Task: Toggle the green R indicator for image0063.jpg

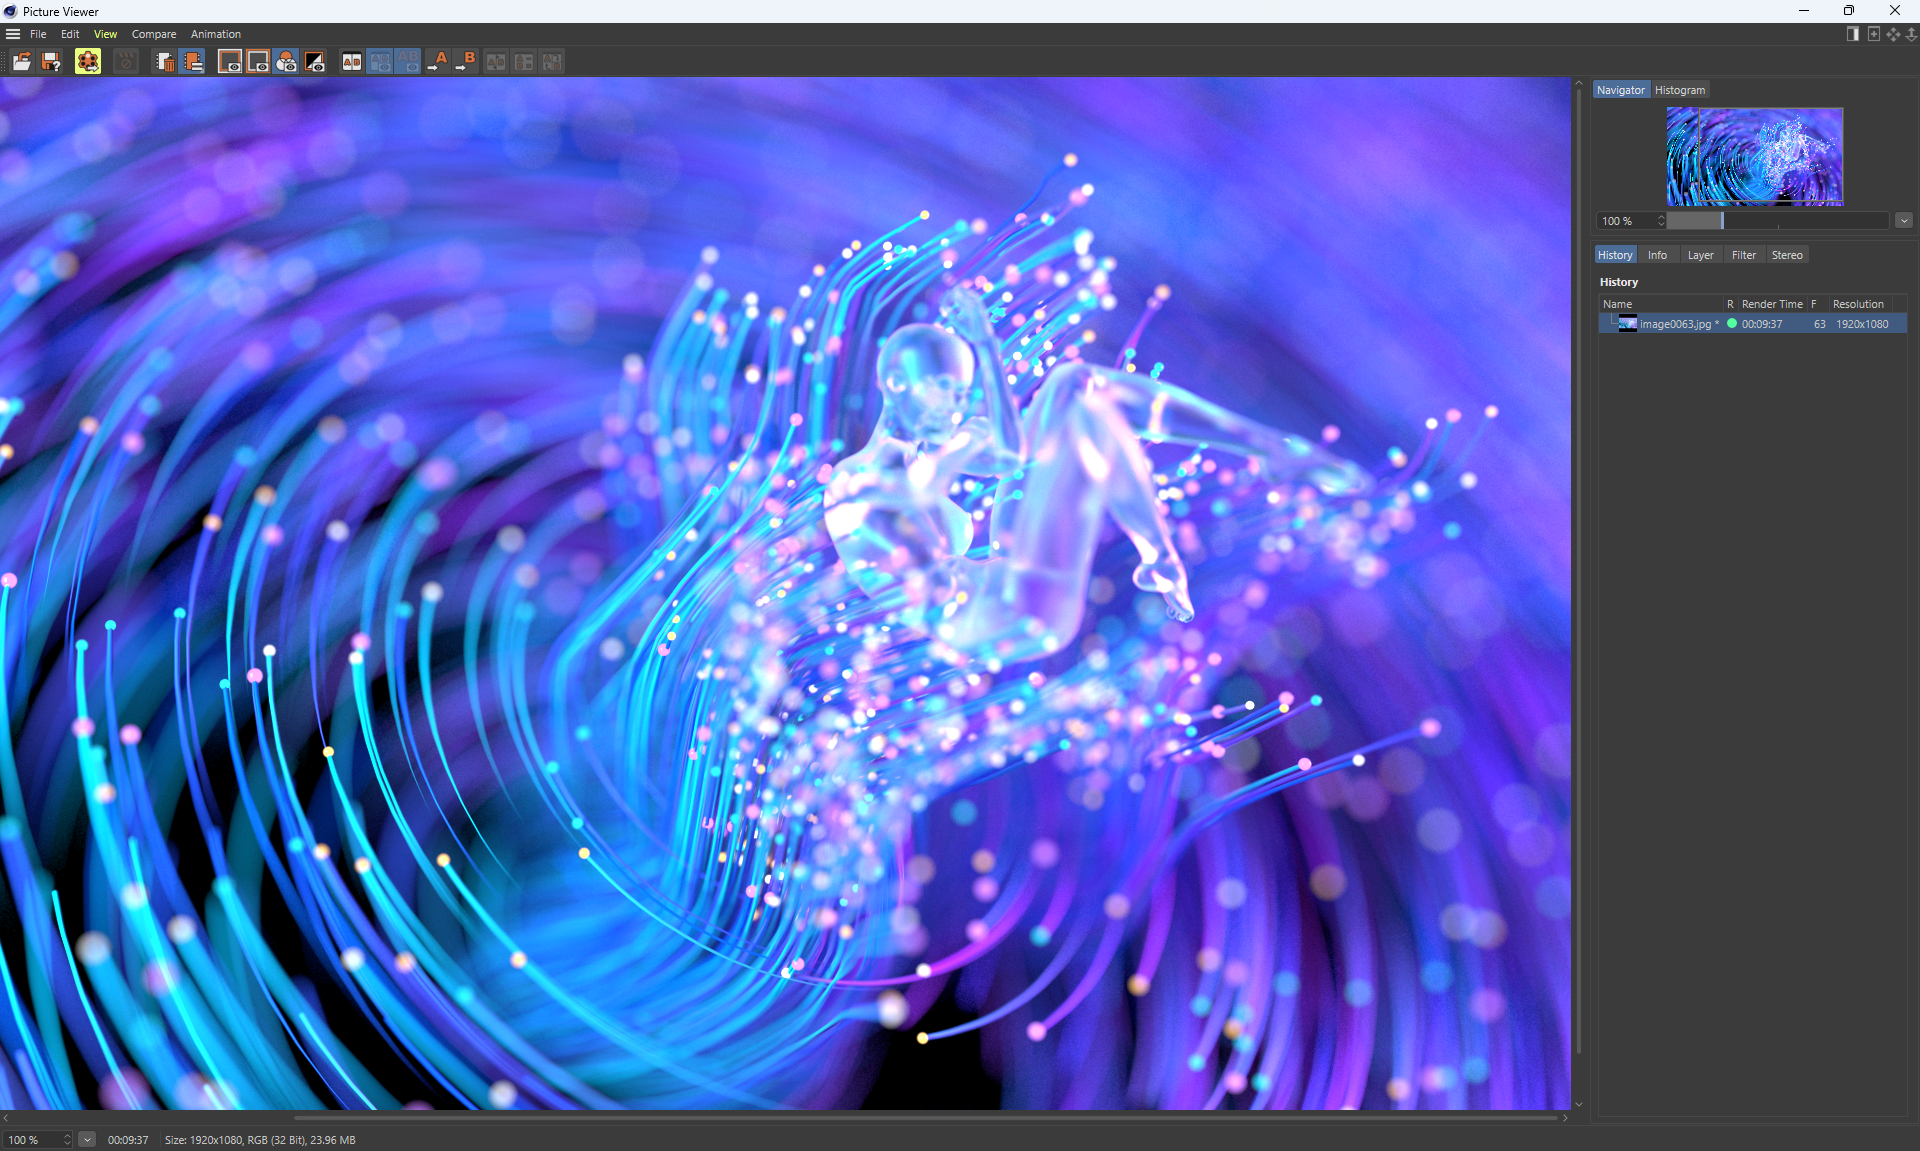Action: [x=1731, y=324]
